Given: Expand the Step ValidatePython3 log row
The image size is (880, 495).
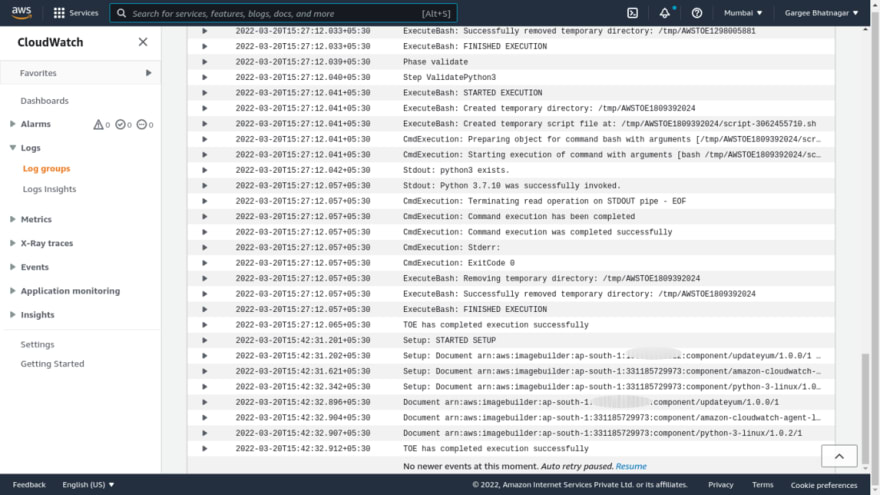Looking at the screenshot, I should (x=205, y=77).
